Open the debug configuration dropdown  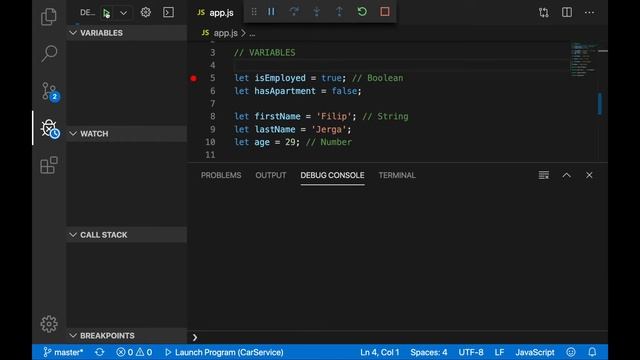(123, 13)
